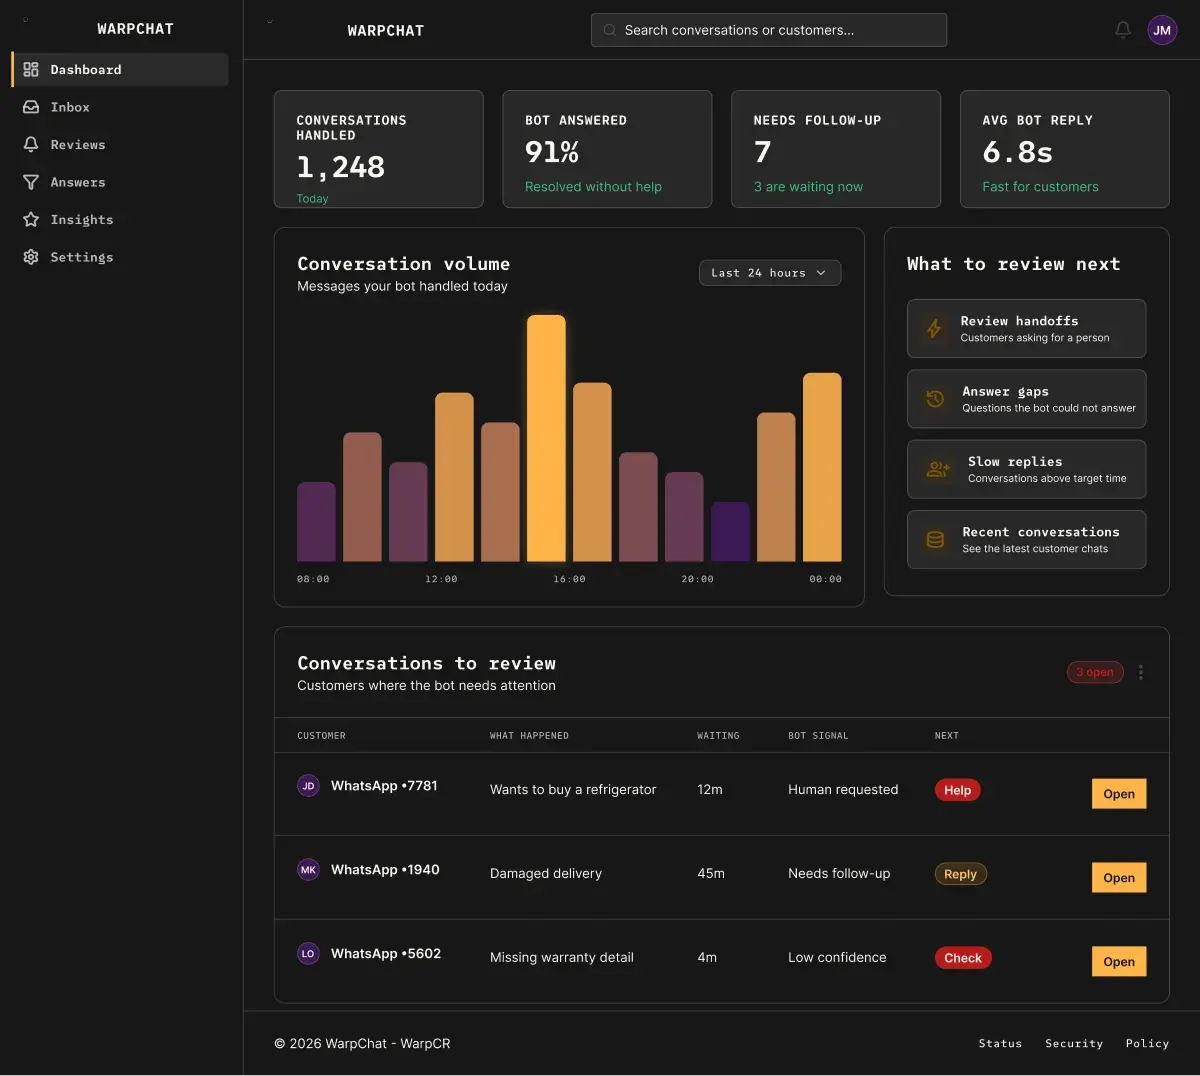
Task: Click the Insights star icon
Action: coord(31,220)
